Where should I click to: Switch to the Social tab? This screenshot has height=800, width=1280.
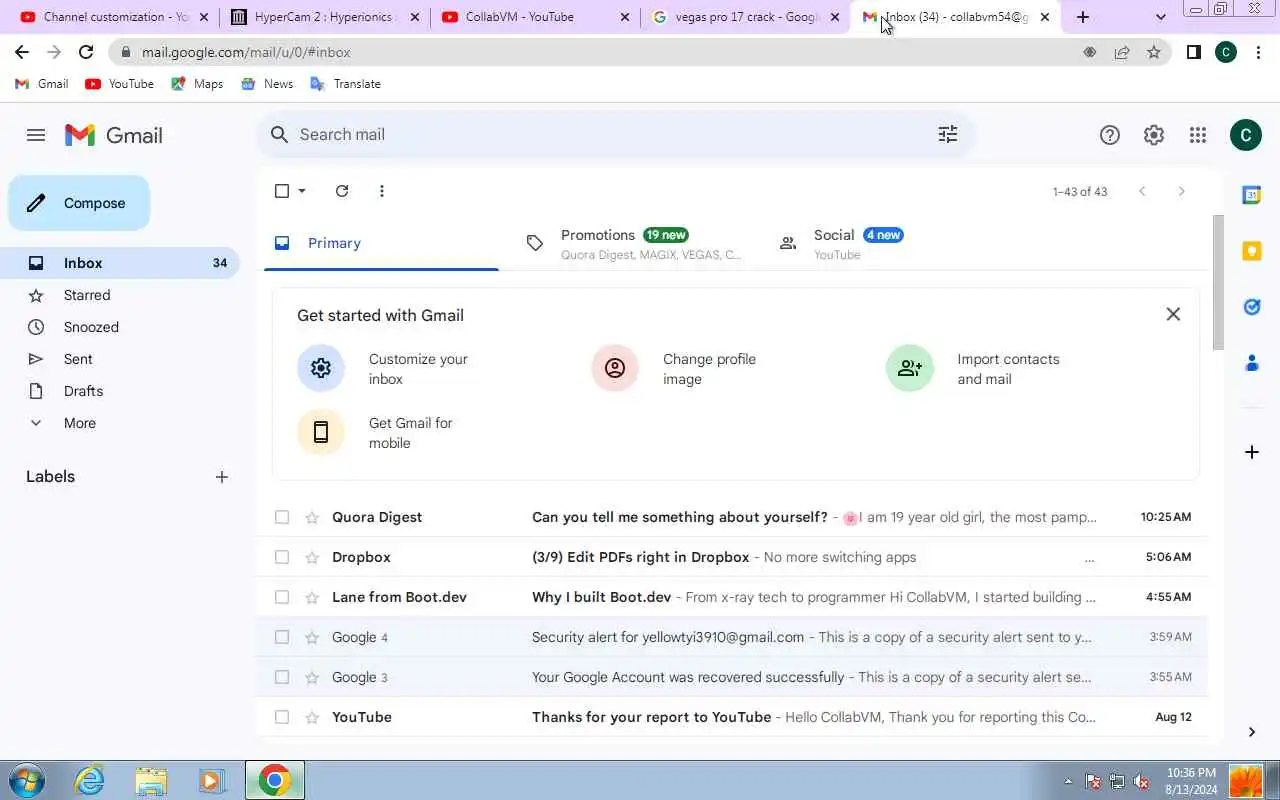click(886, 243)
